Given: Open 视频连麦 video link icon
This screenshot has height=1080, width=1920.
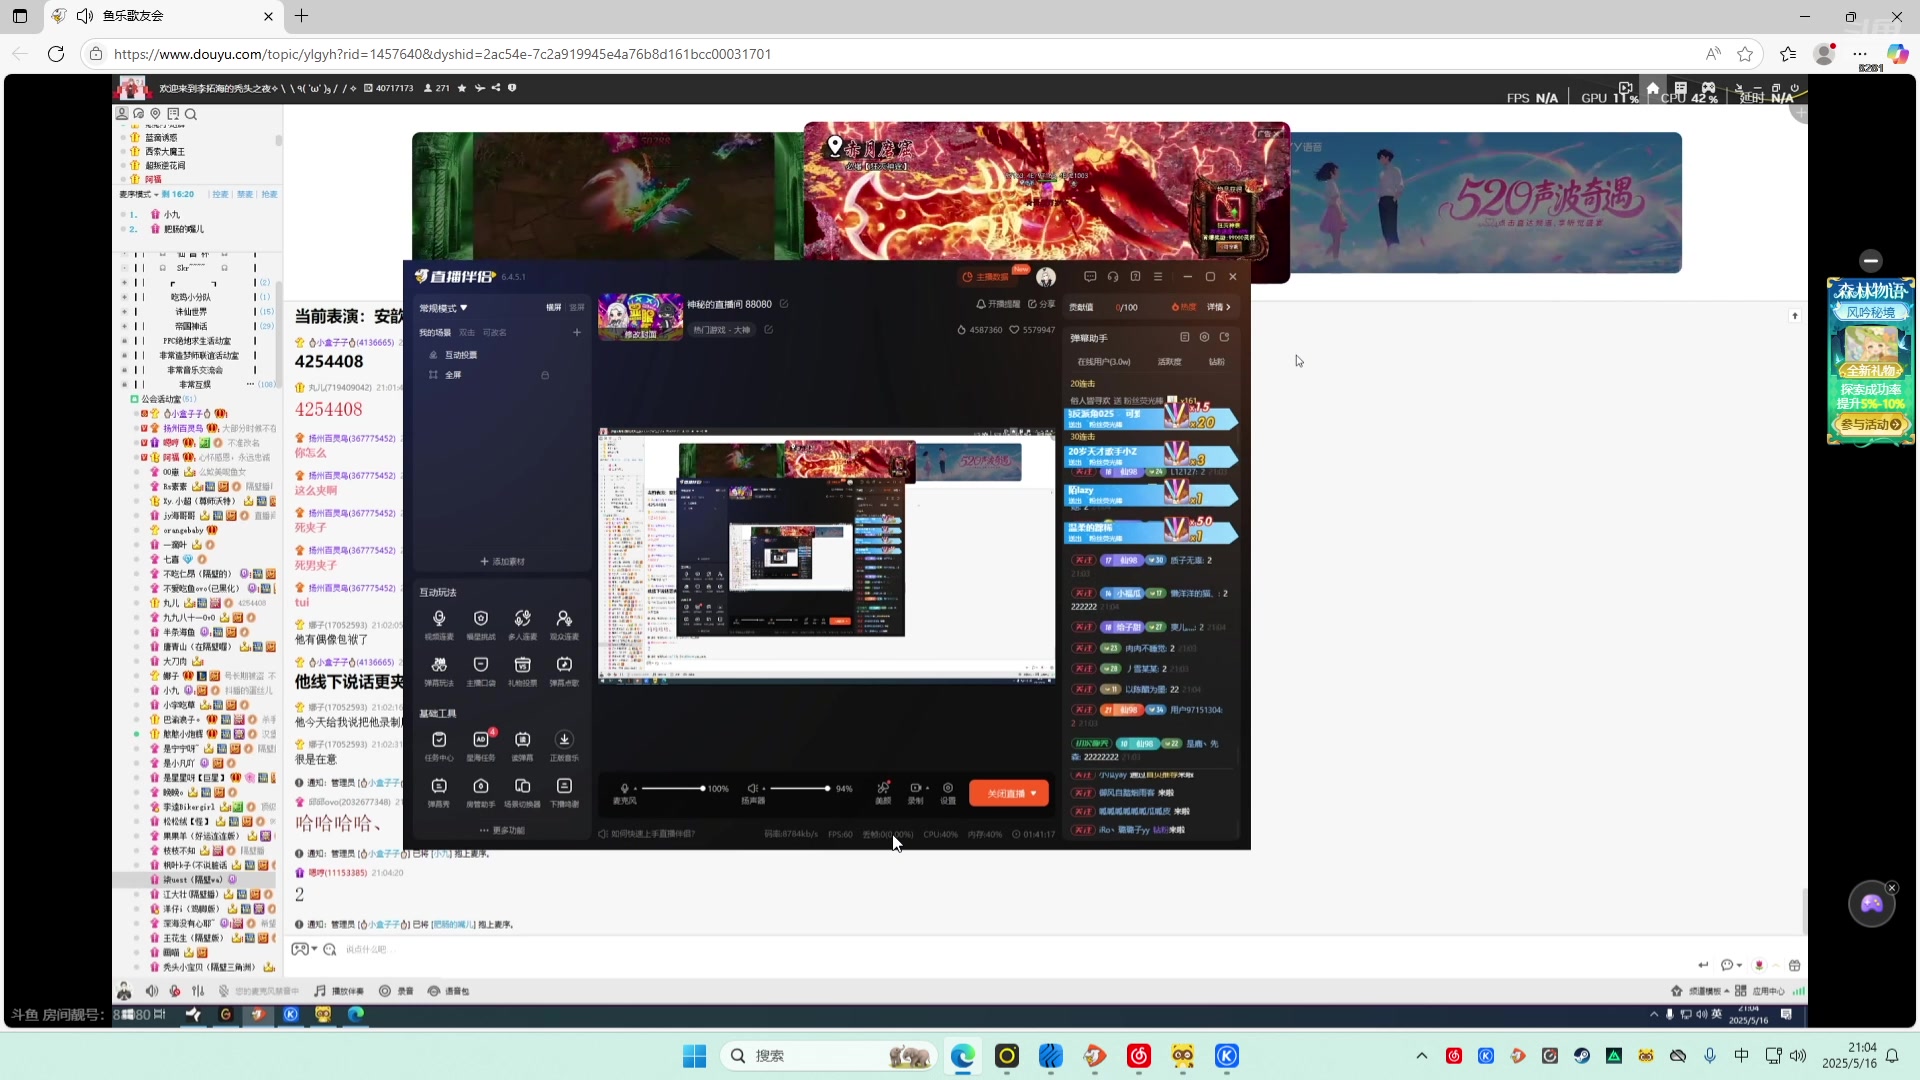Looking at the screenshot, I should point(439,619).
